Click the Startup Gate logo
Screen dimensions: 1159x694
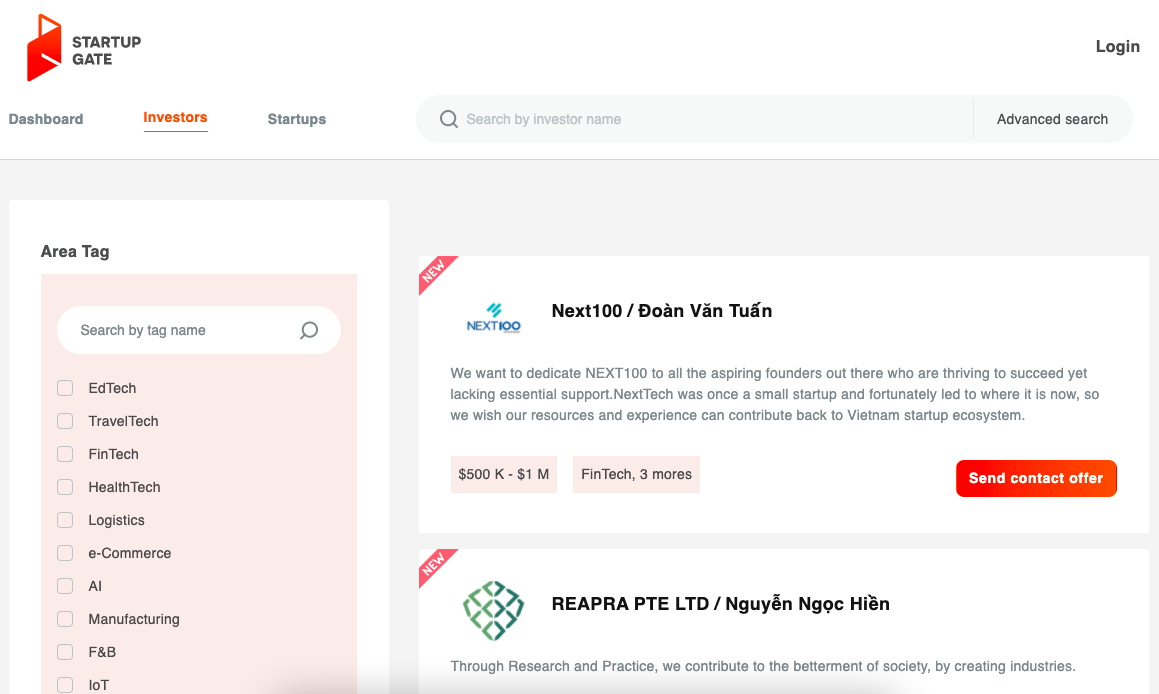tap(84, 48)
